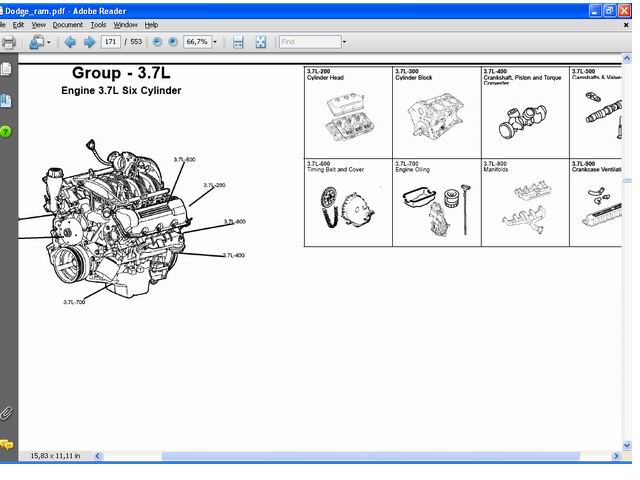This screenshot has height=480, width=640.
Task: Click the horizontal scrollbar thumb
Action: coord(371,456)
